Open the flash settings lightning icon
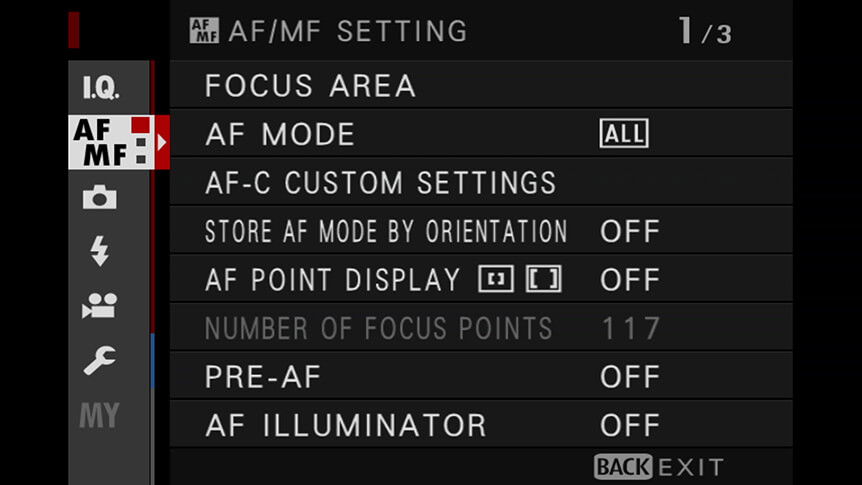This screenshot has width=862, height=485. coord(100,251)
